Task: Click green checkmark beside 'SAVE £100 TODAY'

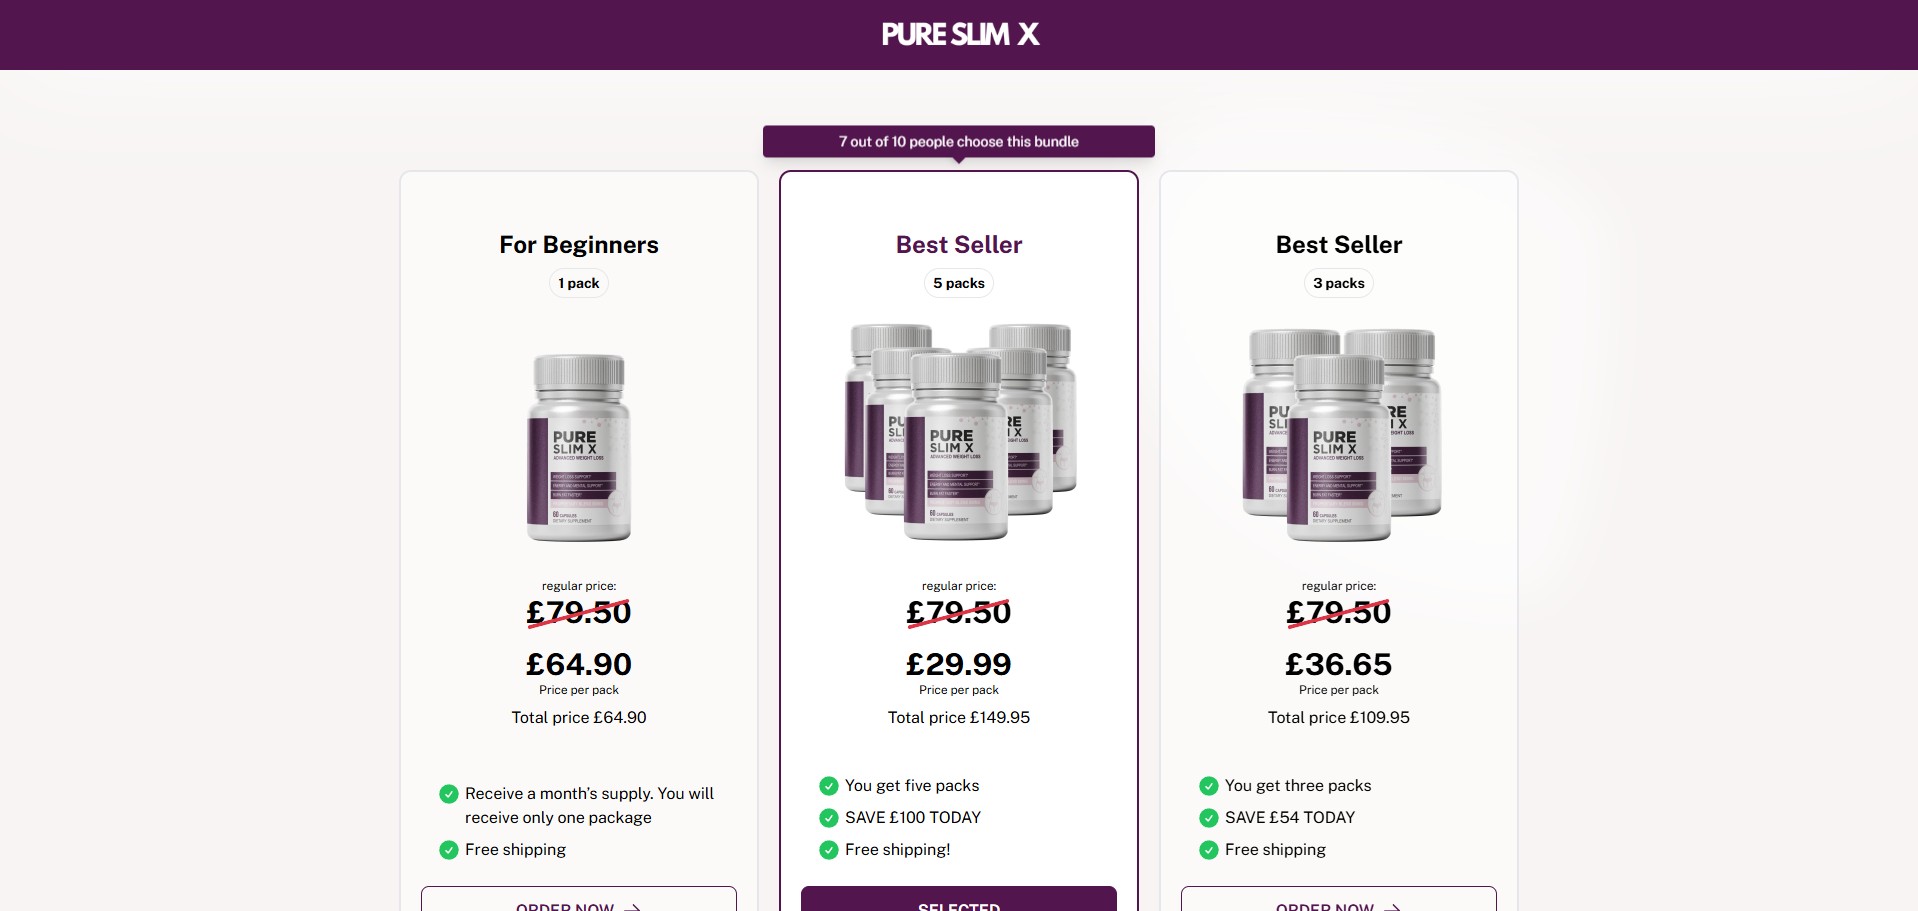Action: (x=828, y=818)
